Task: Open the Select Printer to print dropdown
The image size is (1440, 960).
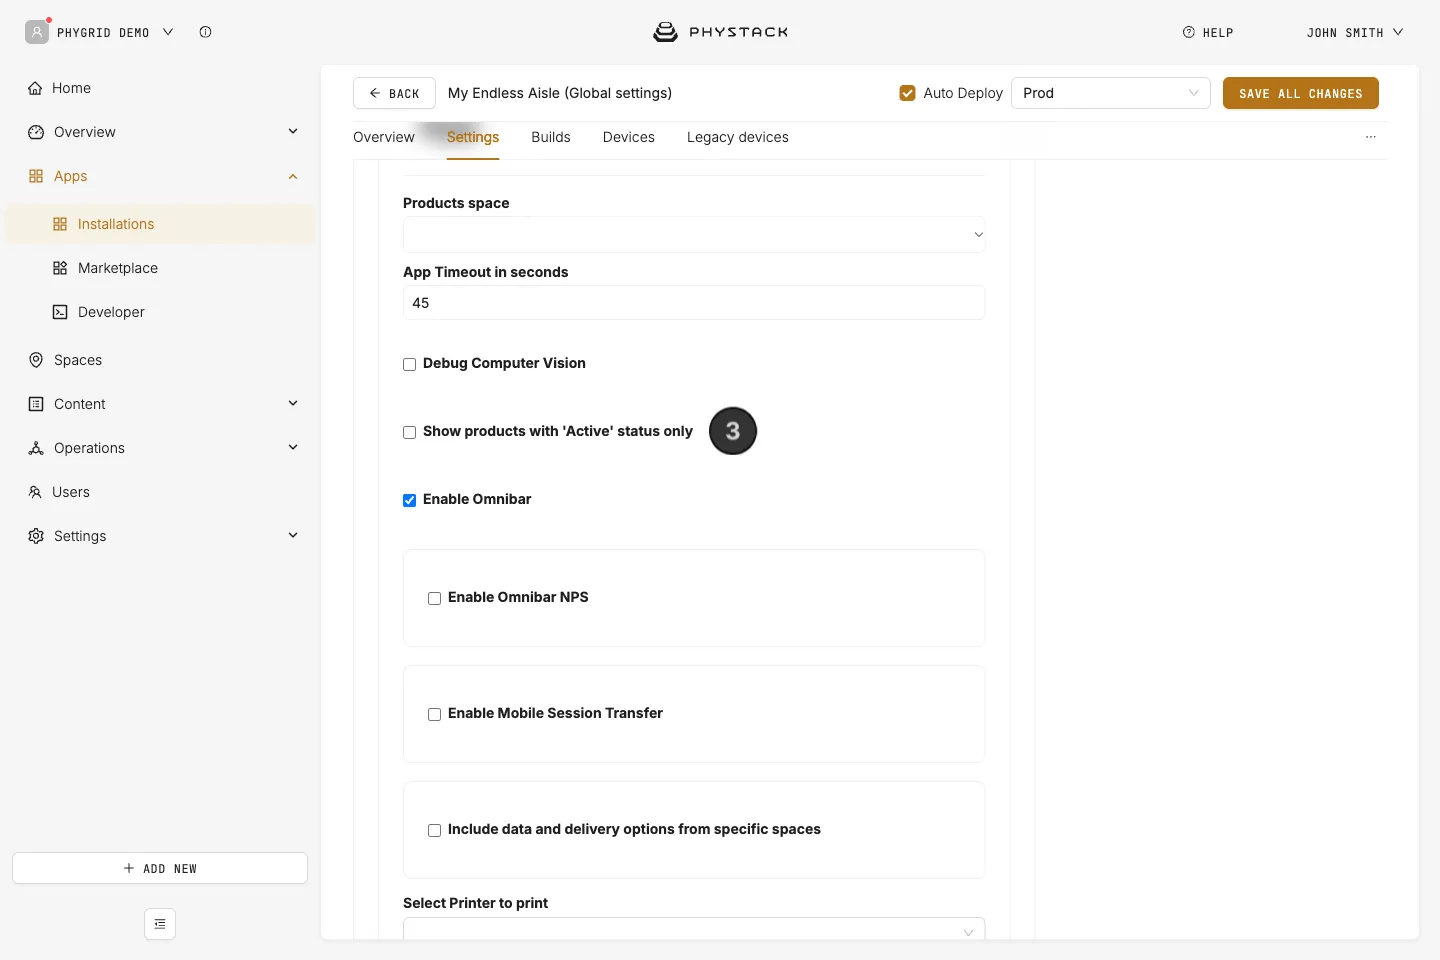Action: pos(694,930)
